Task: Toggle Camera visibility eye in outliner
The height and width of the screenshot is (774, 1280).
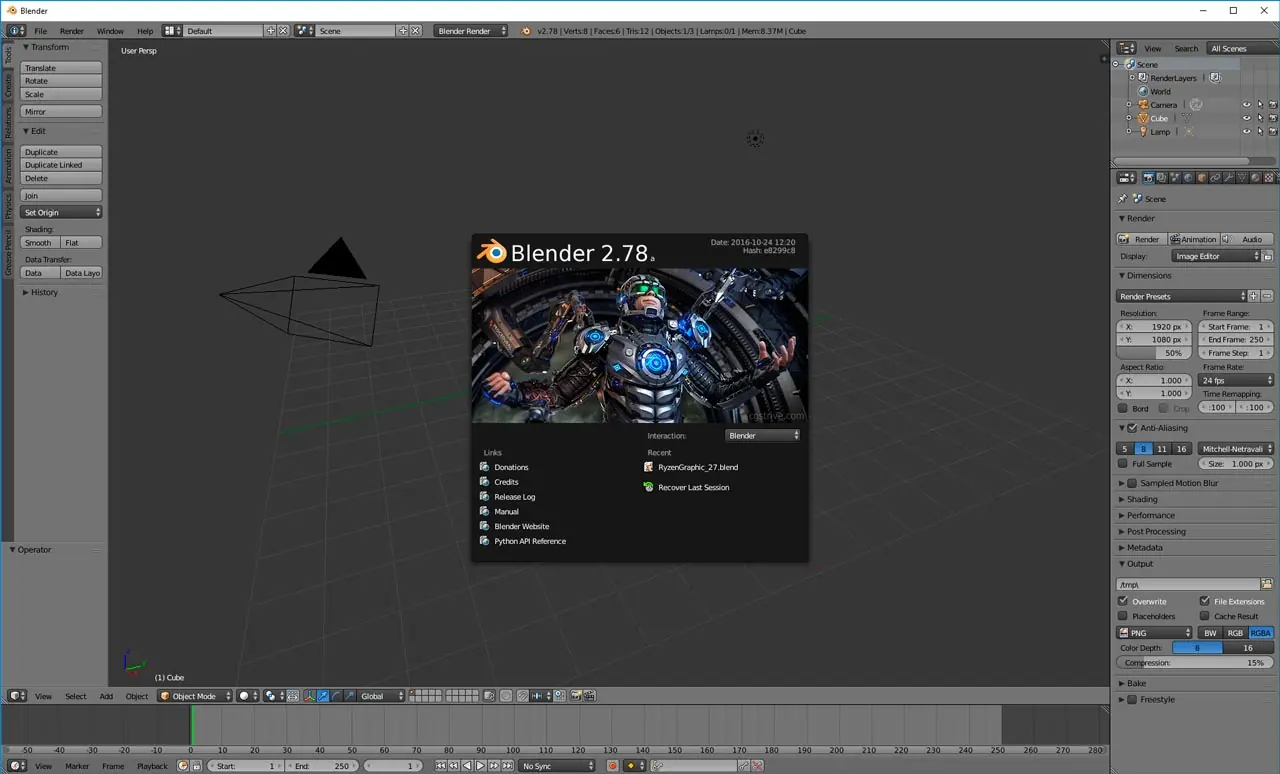Action: point(1247,105)
